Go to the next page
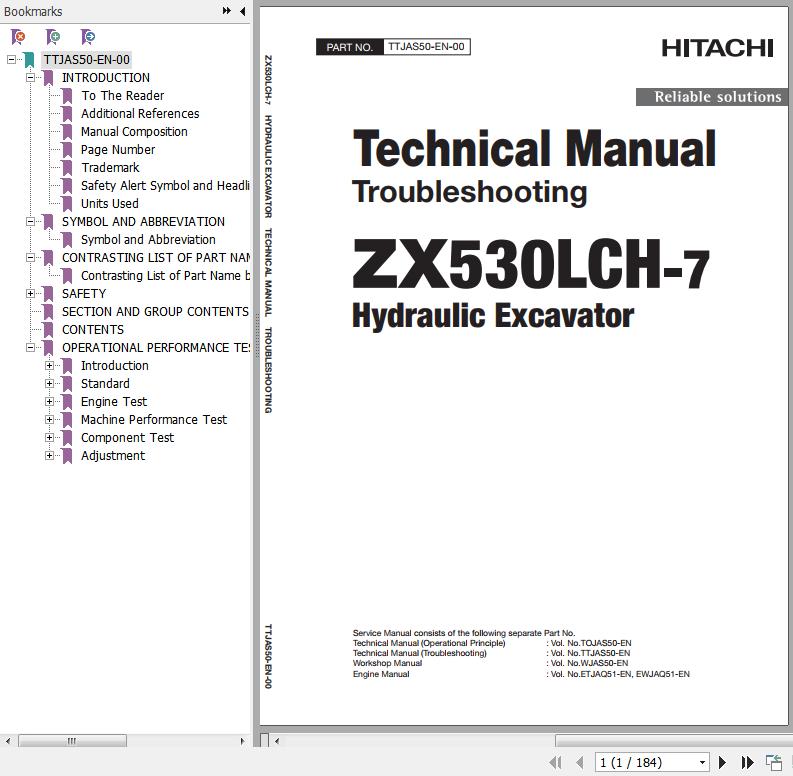Screen dimensions: 793x776 [722, 762]
